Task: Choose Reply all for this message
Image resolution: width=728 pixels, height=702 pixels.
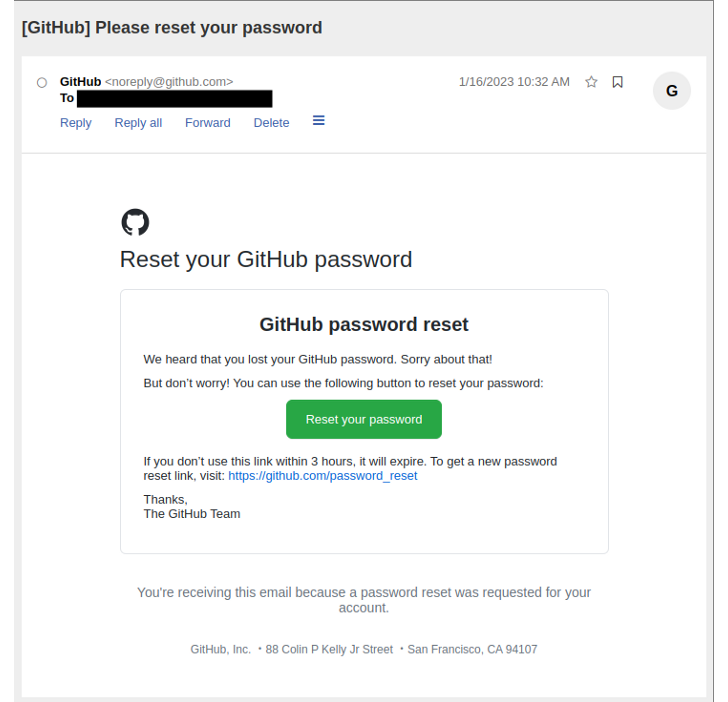Action: (138, 123)
